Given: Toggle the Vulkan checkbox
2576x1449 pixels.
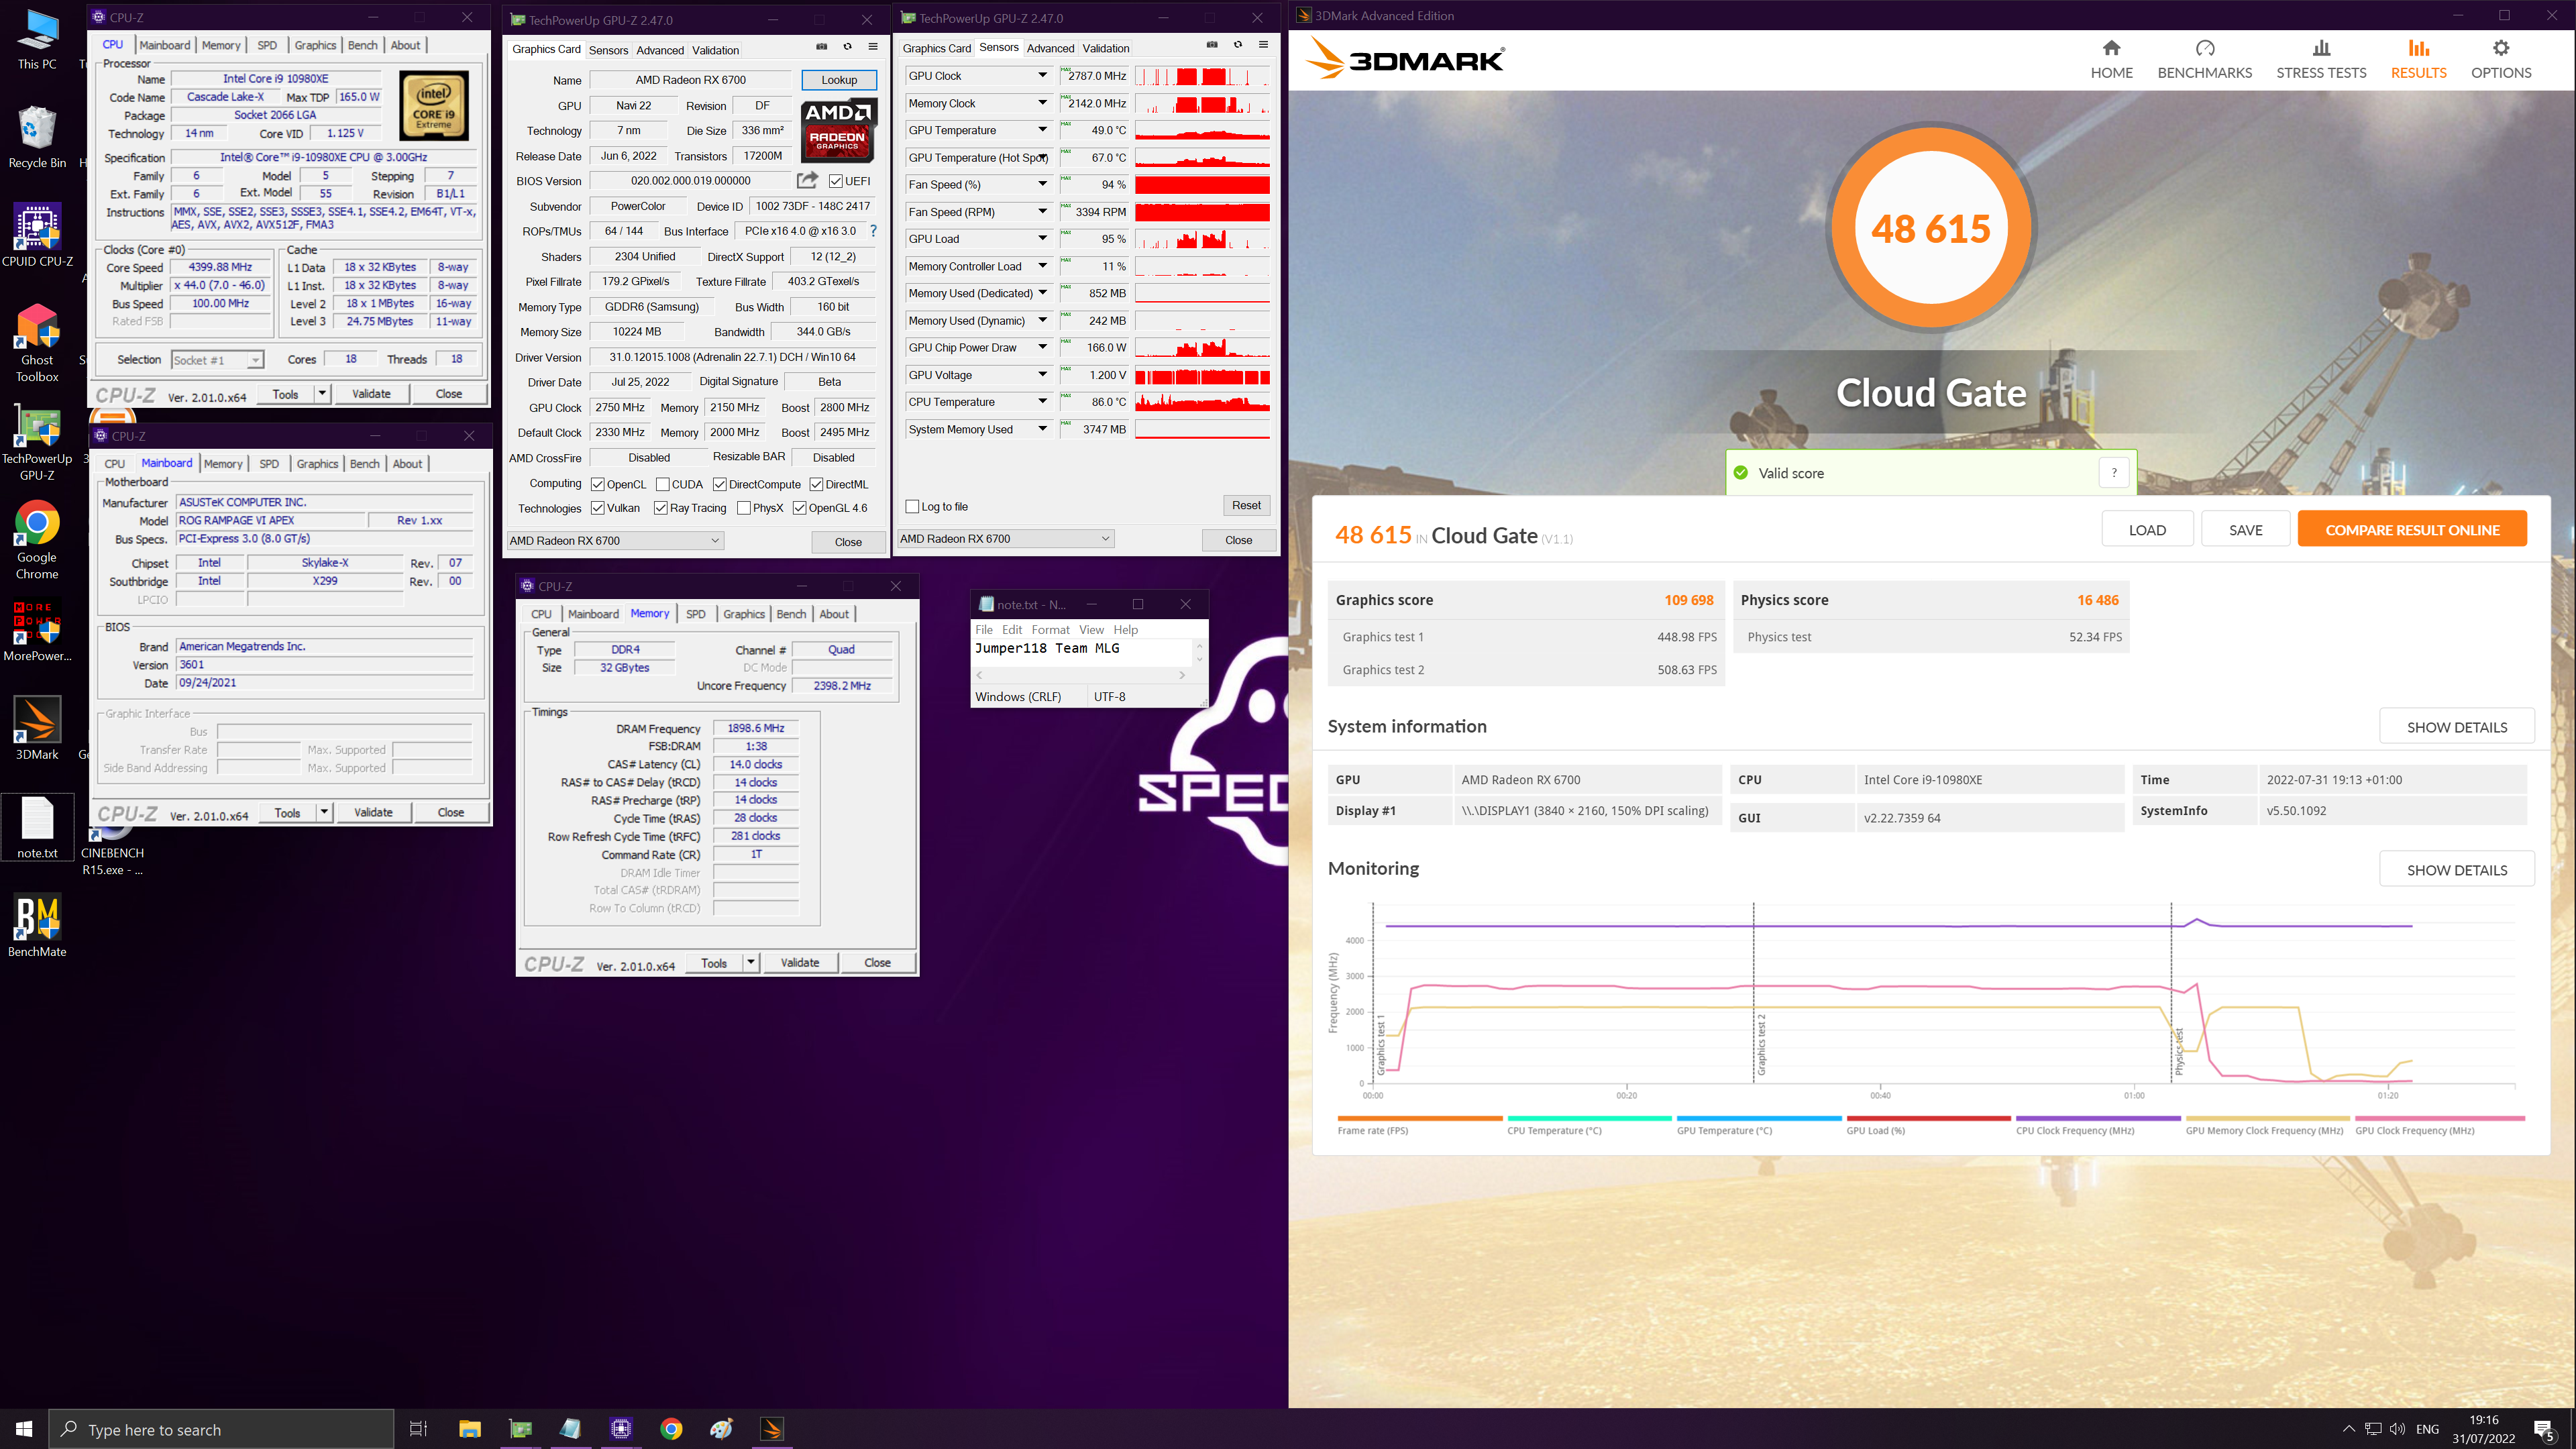Looking at the screenshot, I should pos(597,508).
